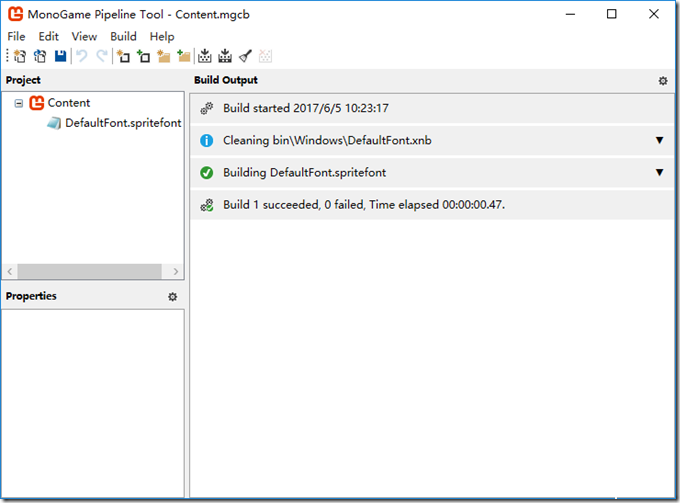This screenshot has height=503, width=680.
Task: Click the New Item toolbar icon
Action: pos(123,57)
